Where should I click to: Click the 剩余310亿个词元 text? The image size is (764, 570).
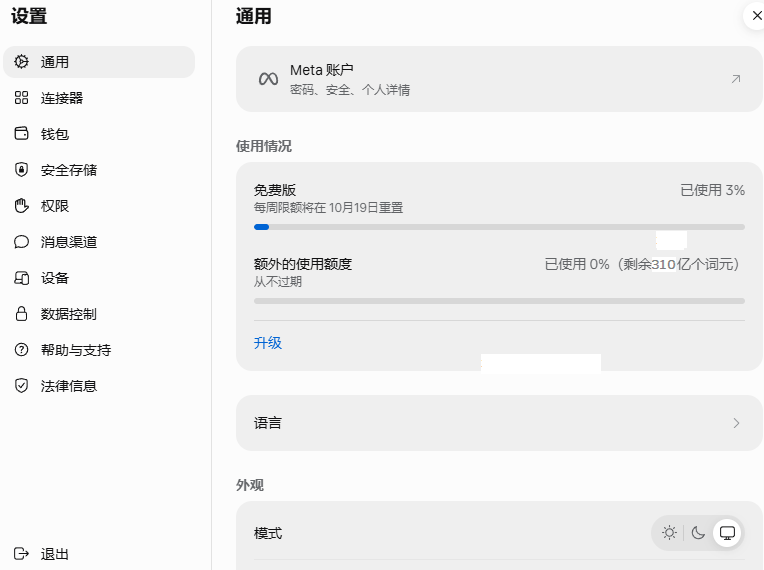678,264
